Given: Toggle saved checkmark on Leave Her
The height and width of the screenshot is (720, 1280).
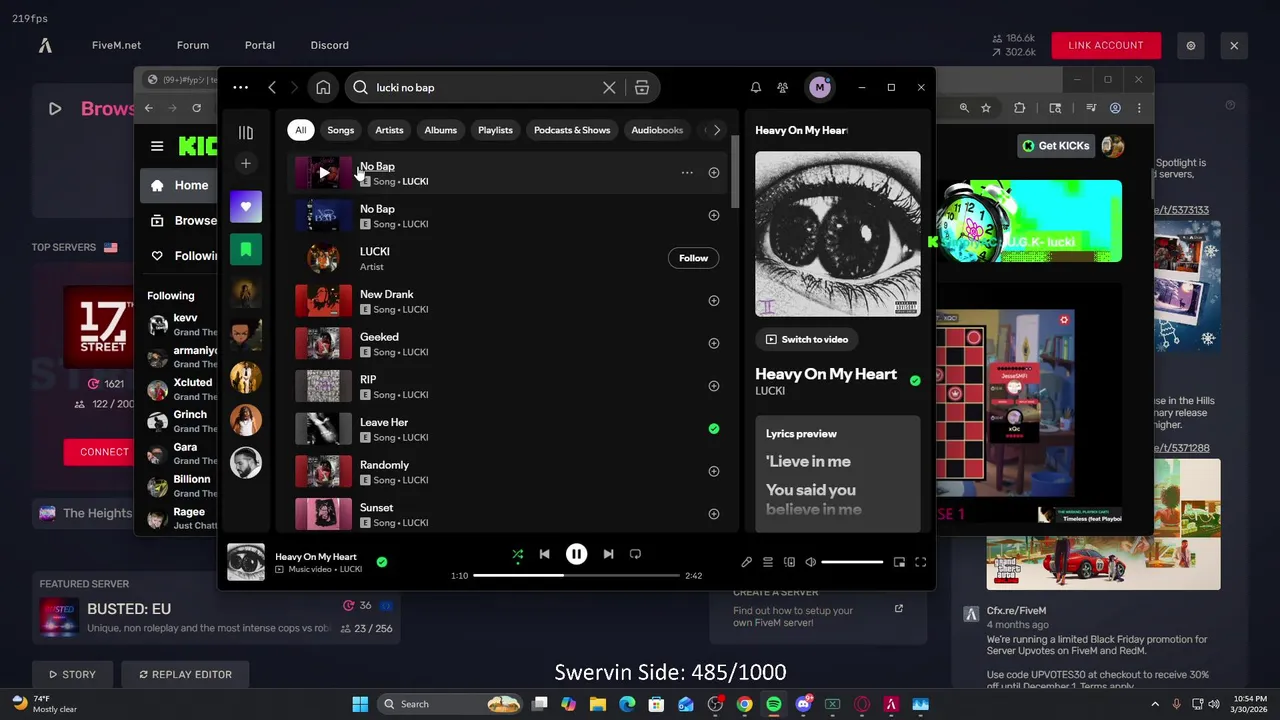Looking at the screenshot, I should click(x=714, y=428).
